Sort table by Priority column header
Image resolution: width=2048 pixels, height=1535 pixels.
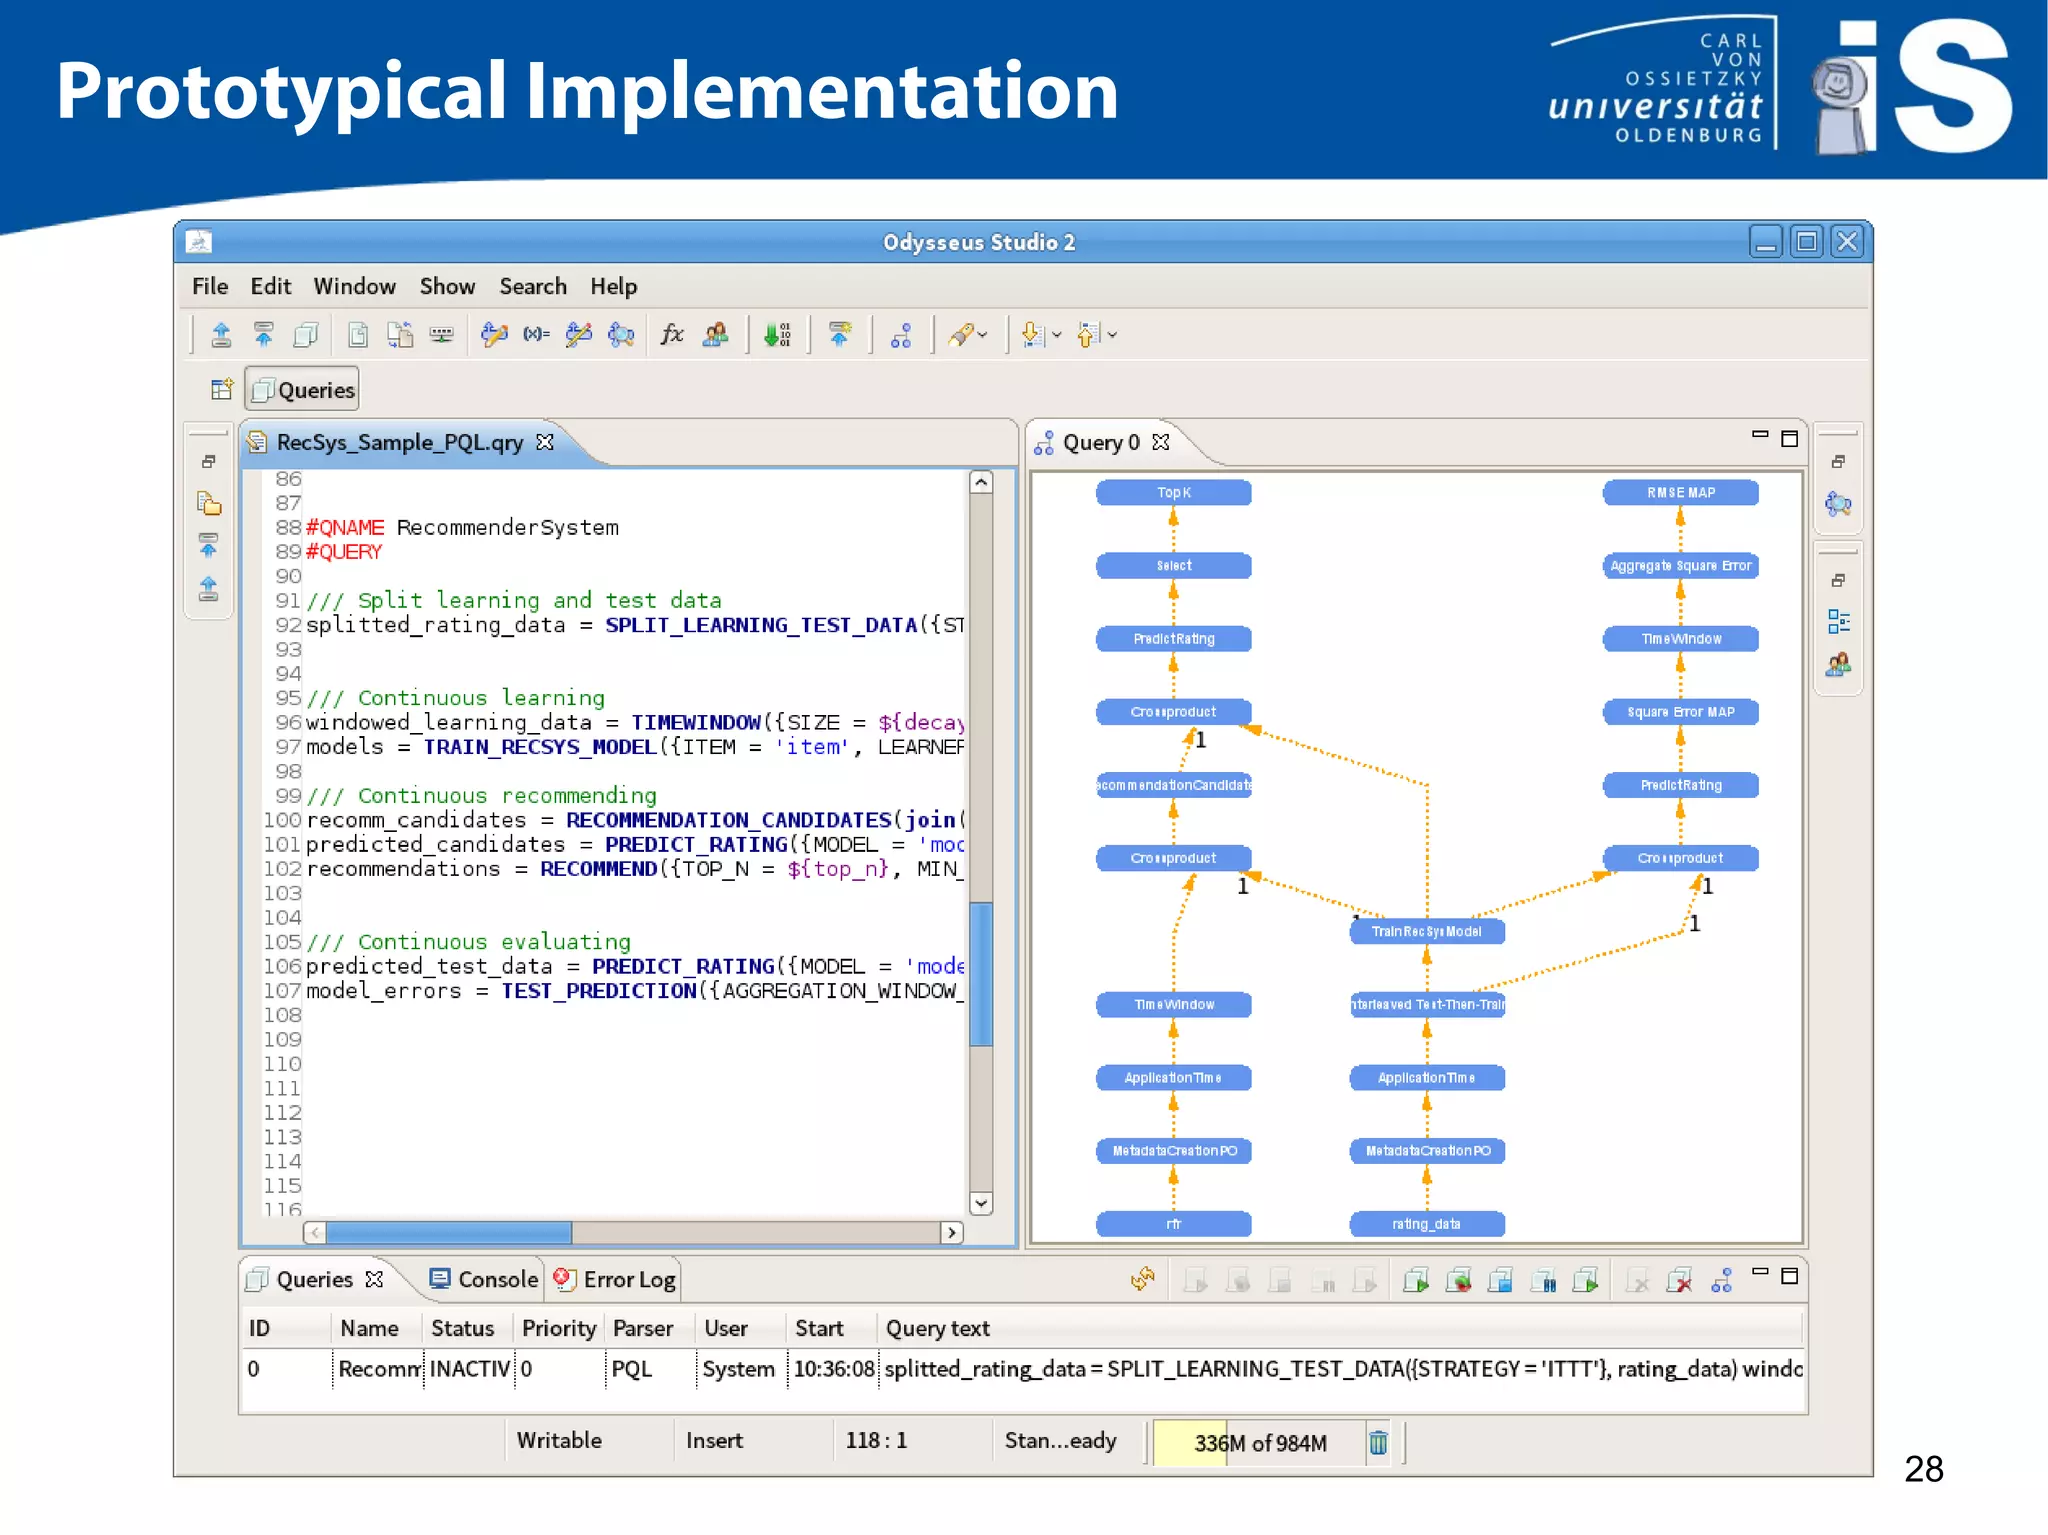click(559, 1328)
